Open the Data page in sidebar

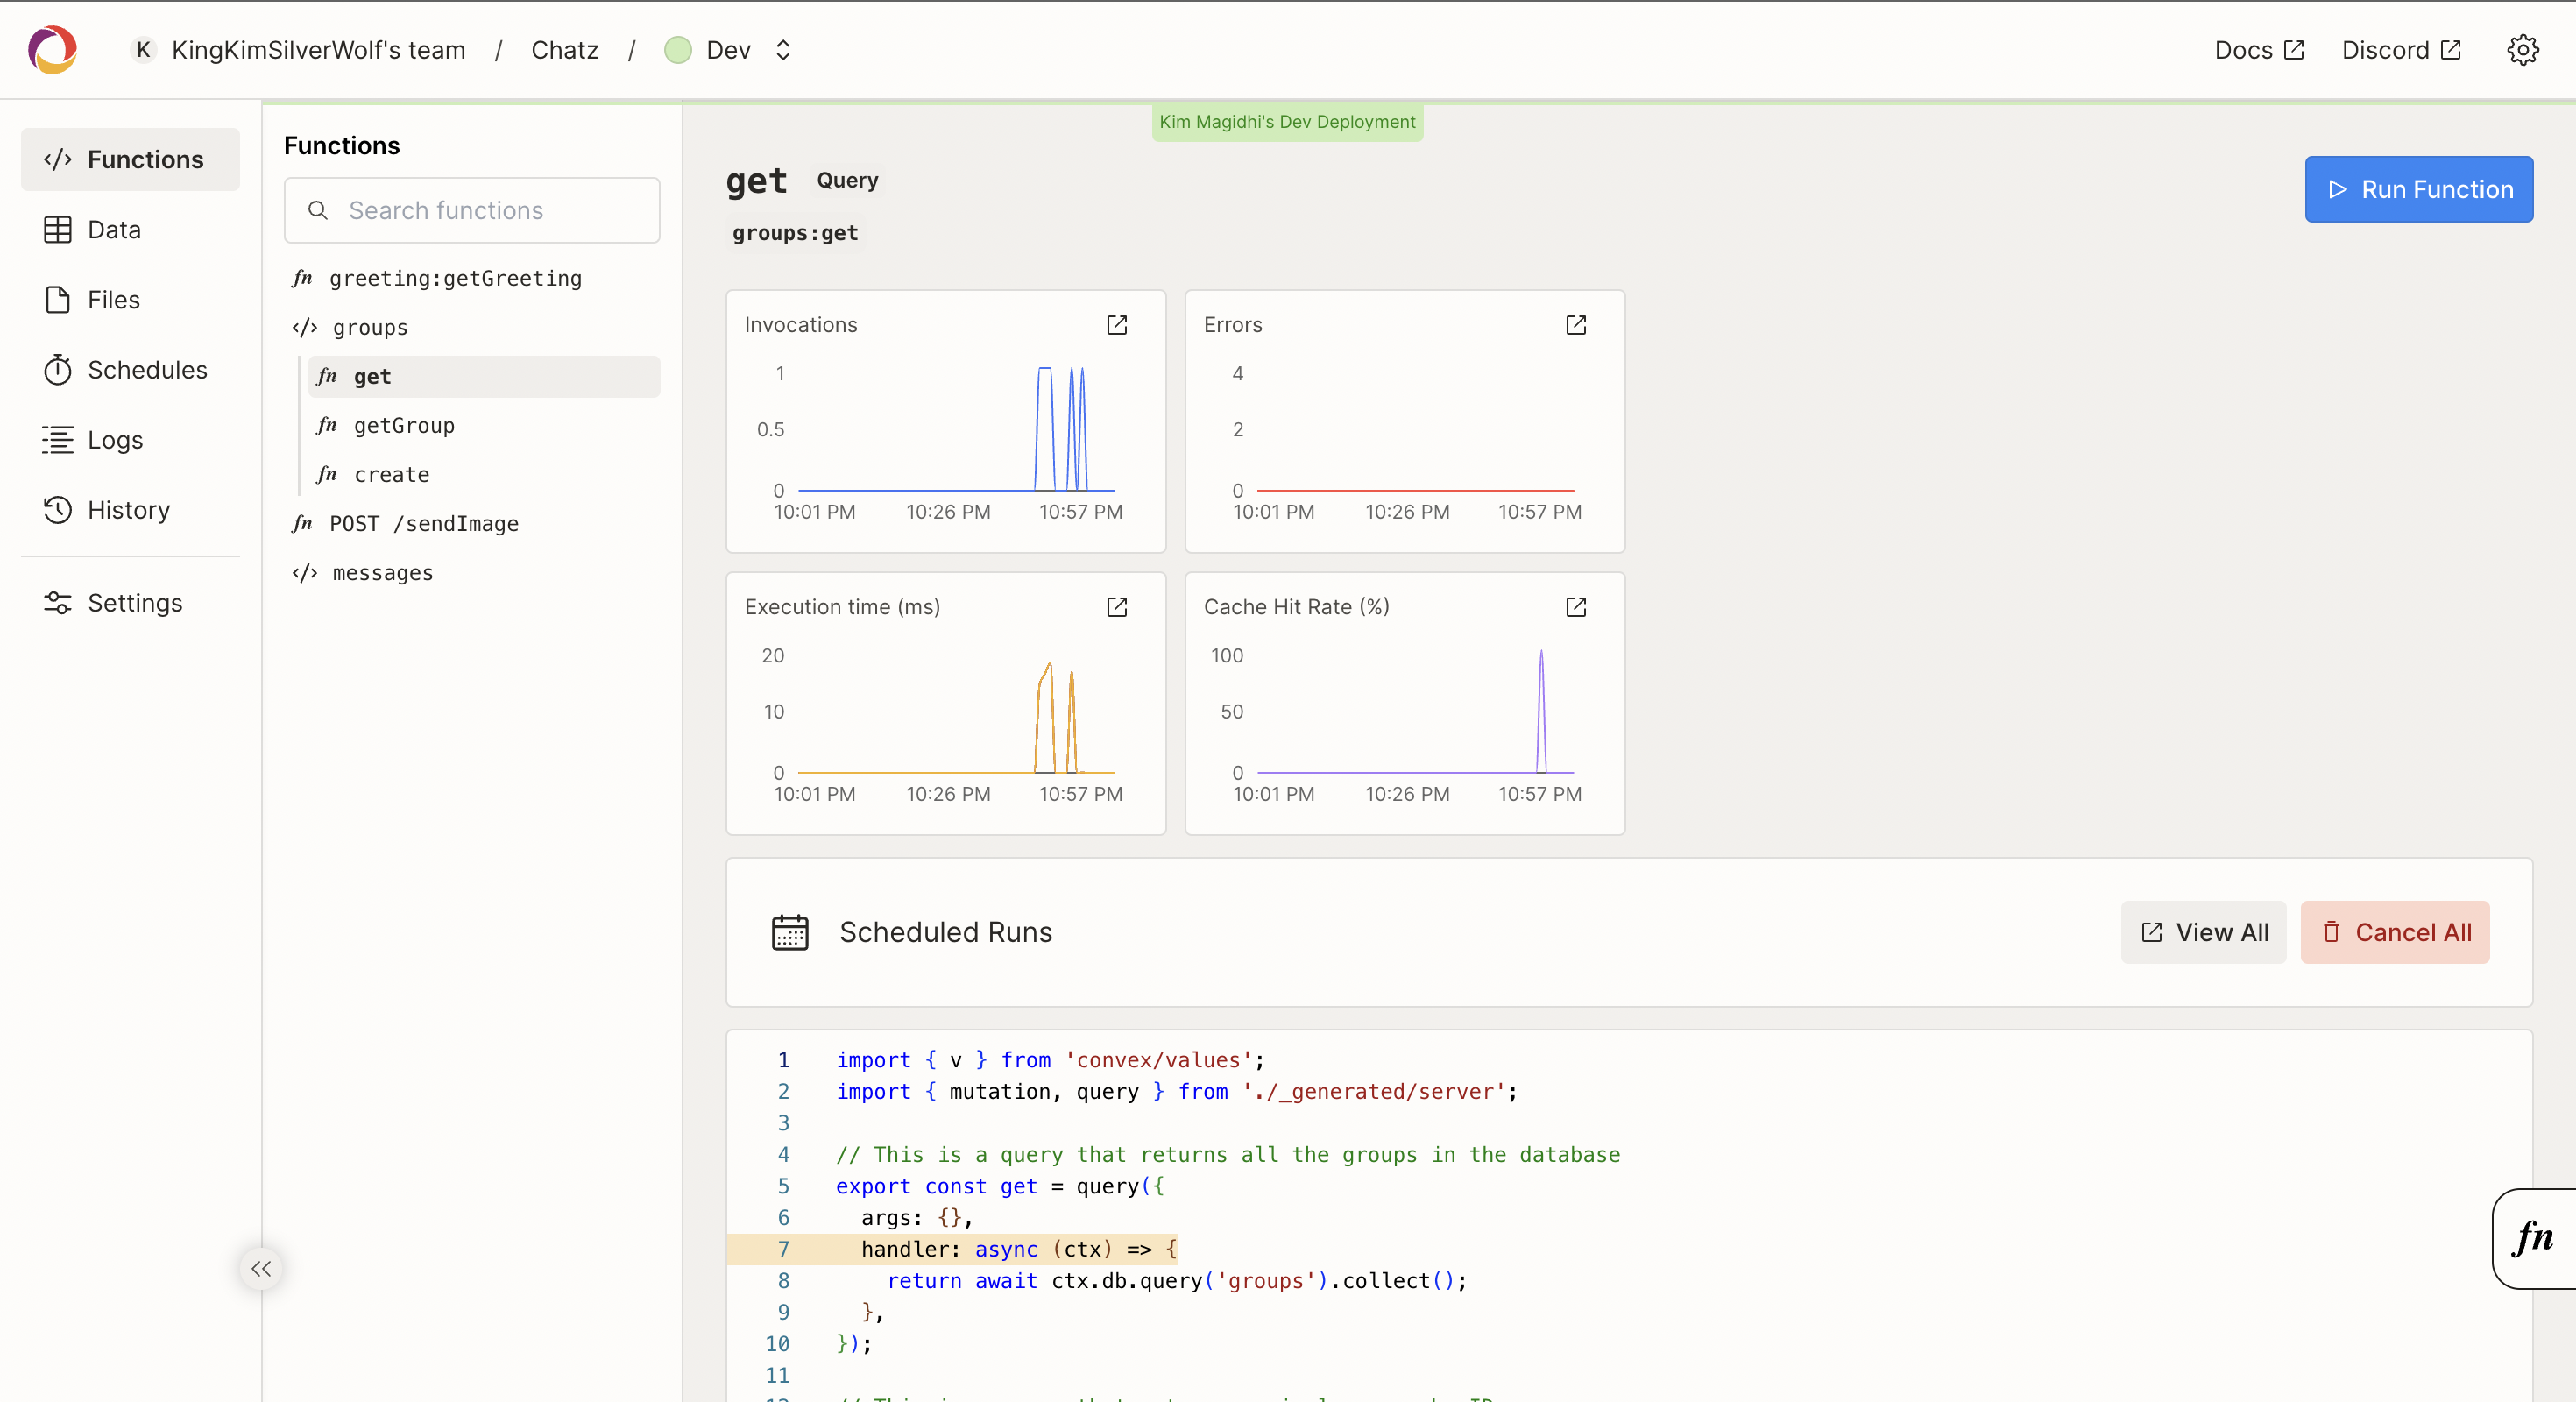click(x=113, y=230)
